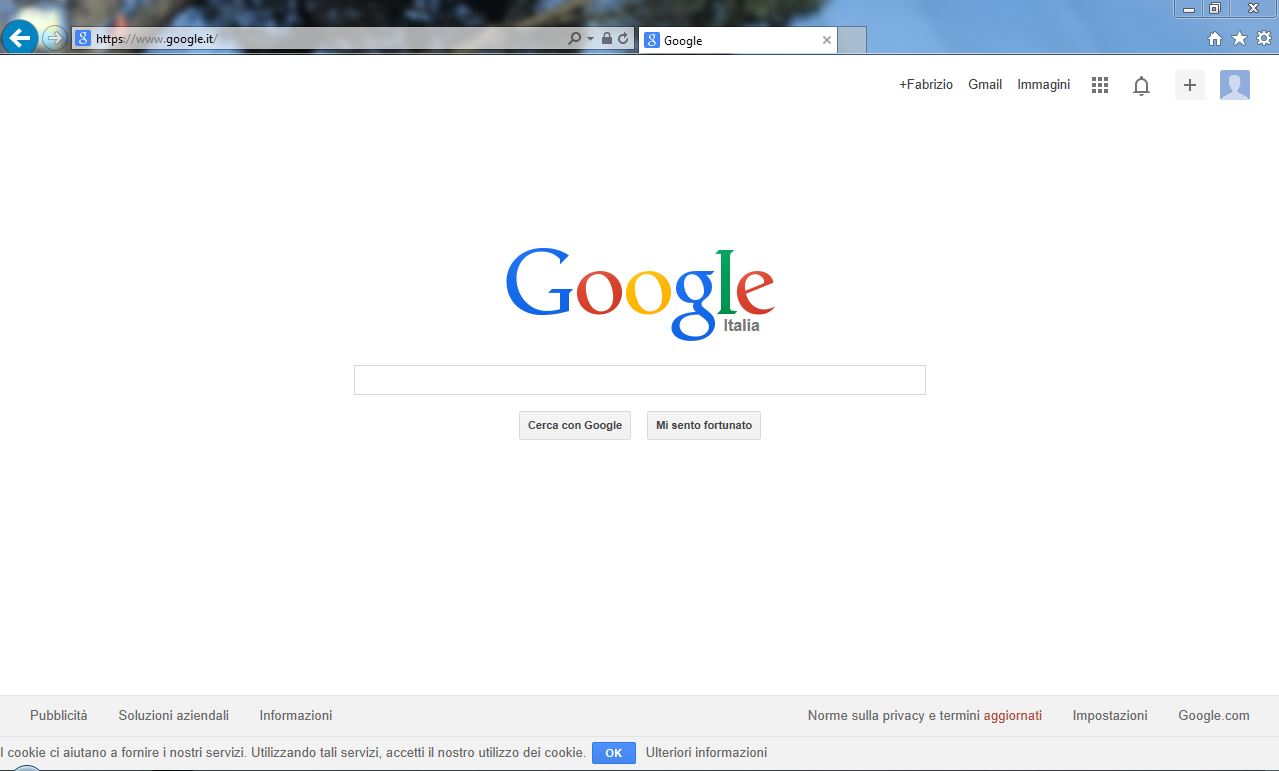Open the Soluzioni aziendali footer link
The image size is (1279, 771).
pyautogui.click(x=174, y=715)
